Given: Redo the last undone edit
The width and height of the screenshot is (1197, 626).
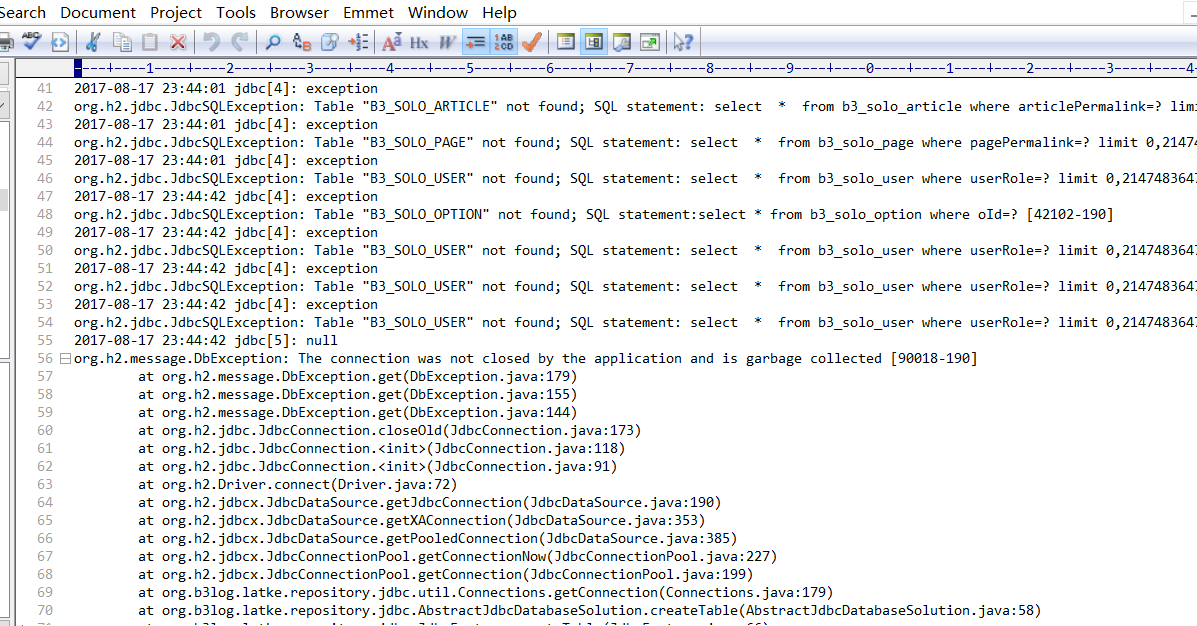Looking at the screenshot, I should [240, 42].
